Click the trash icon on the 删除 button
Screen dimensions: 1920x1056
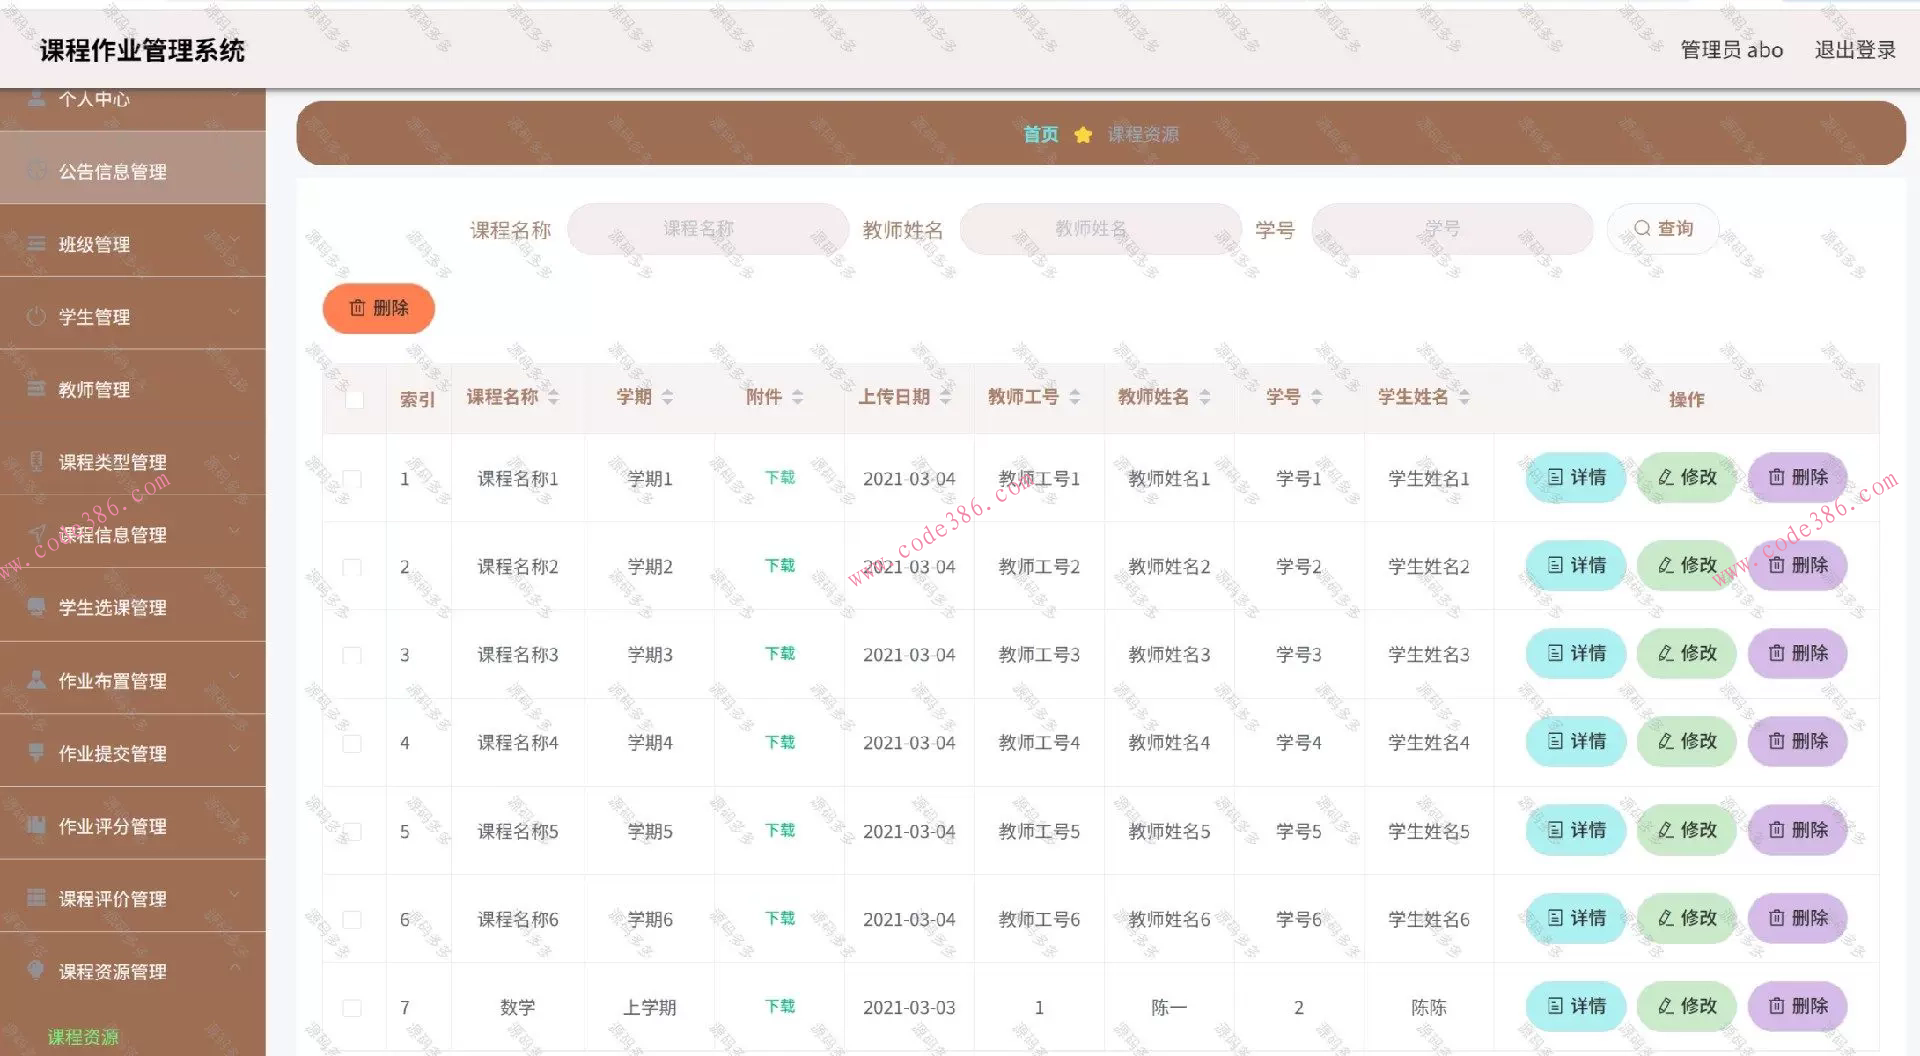(359, 308)
